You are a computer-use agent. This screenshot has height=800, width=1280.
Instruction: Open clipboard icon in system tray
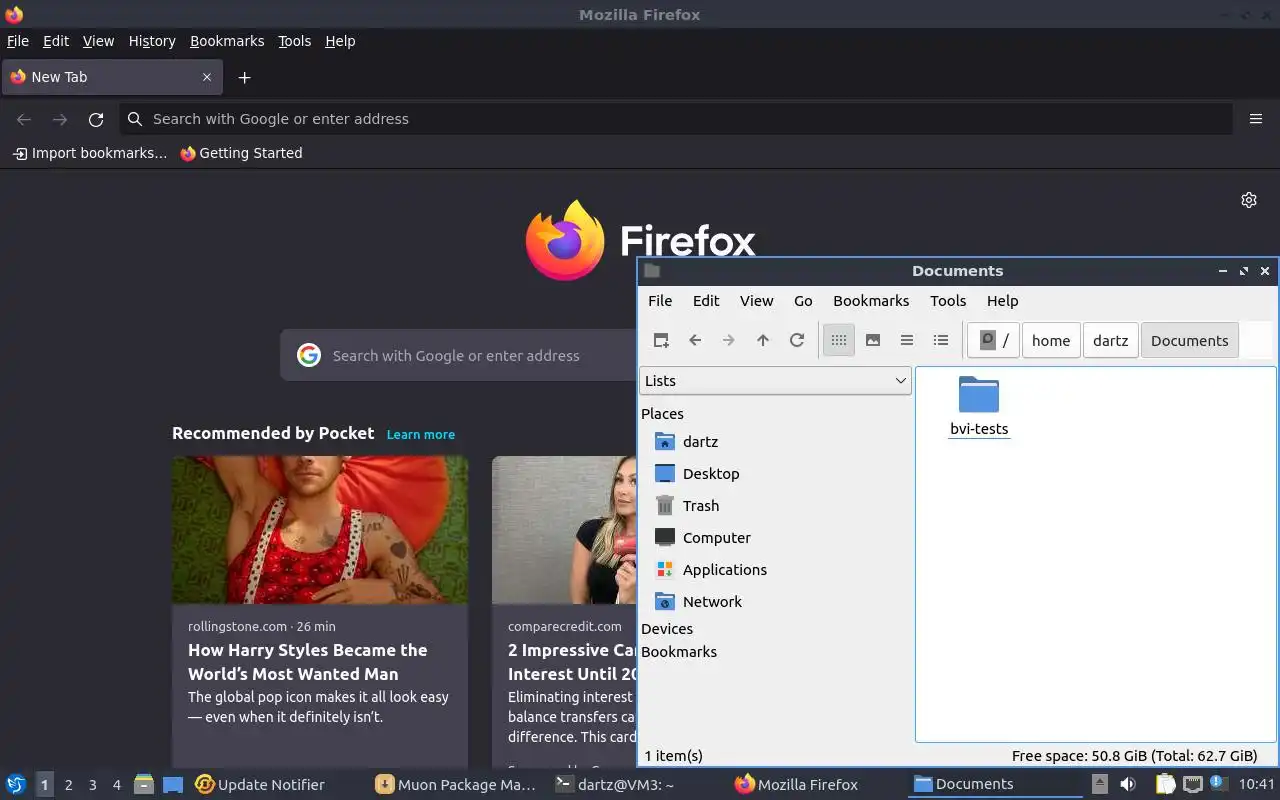point(1166,784)
